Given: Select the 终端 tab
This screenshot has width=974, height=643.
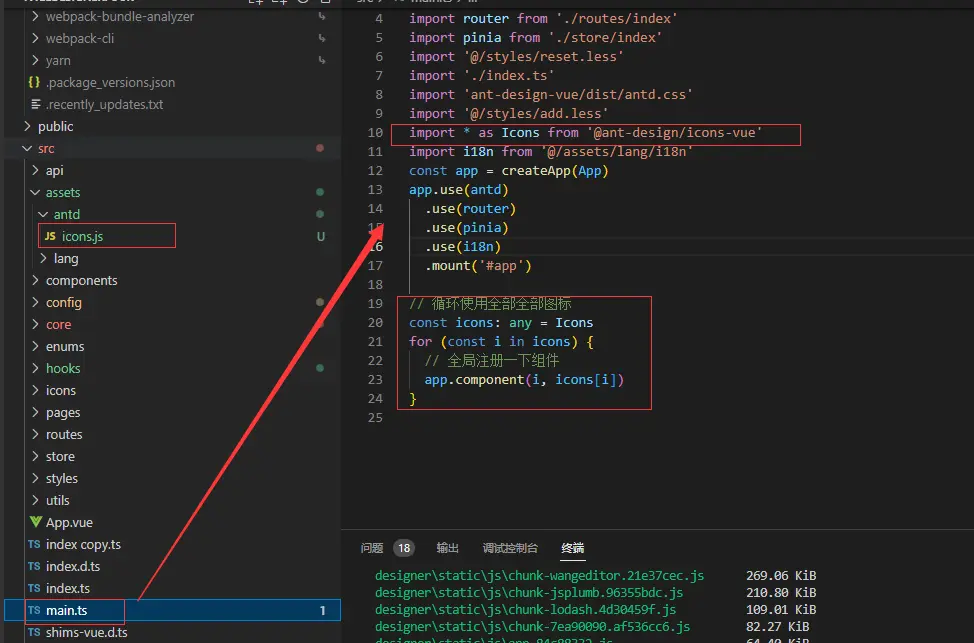Looking at the screenshot, I should tap(573, 548).
